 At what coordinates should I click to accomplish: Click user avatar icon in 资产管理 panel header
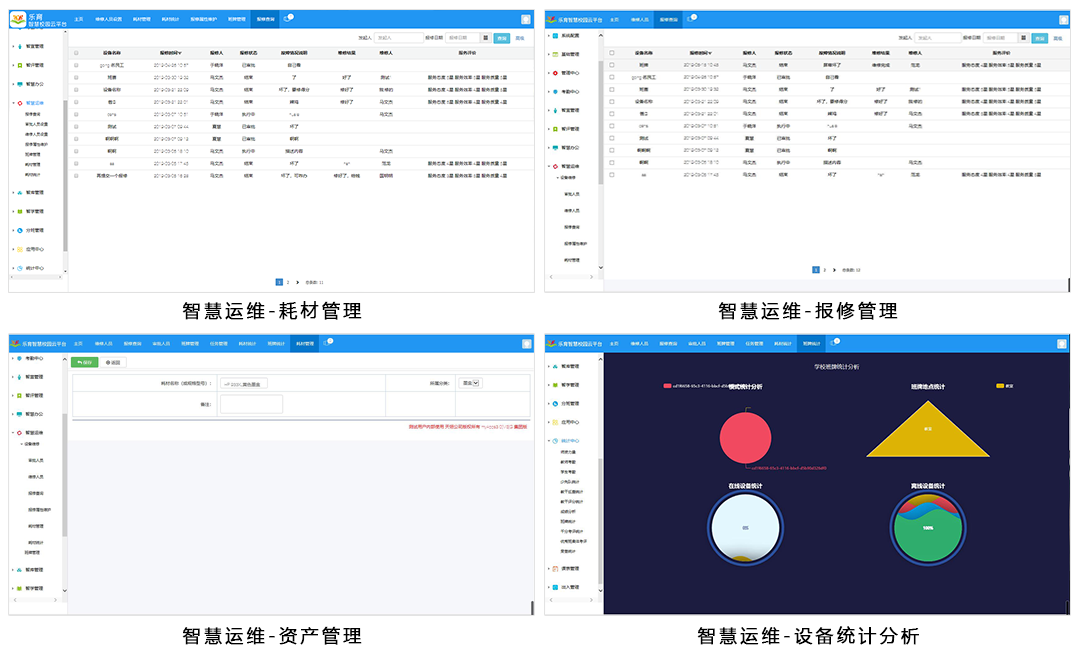coord(526,343)
